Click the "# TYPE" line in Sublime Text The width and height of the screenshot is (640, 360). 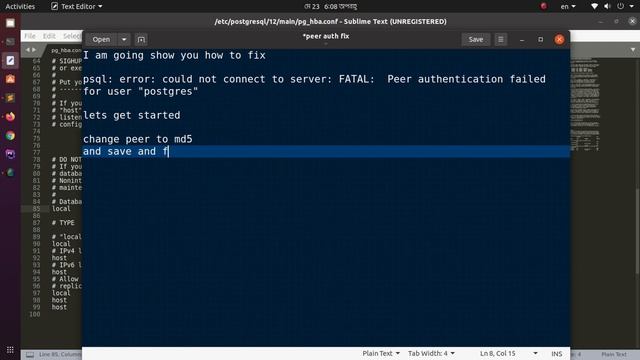coord(63,223)
